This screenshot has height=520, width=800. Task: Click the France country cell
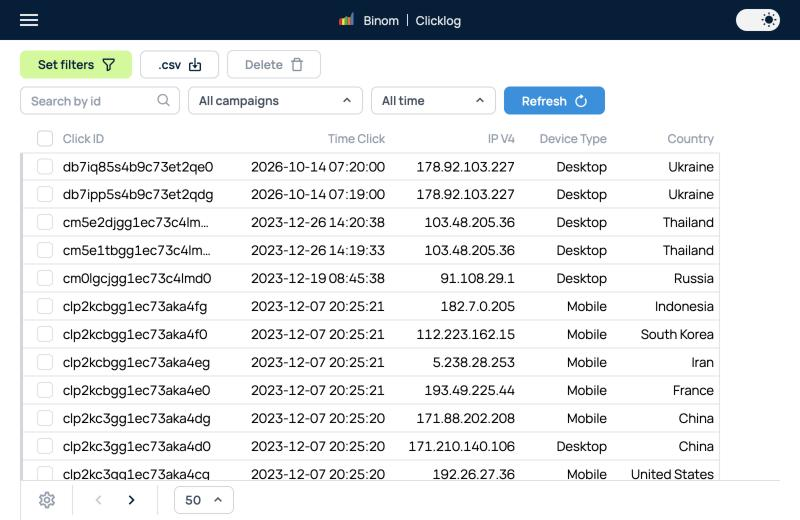point(693,390)
